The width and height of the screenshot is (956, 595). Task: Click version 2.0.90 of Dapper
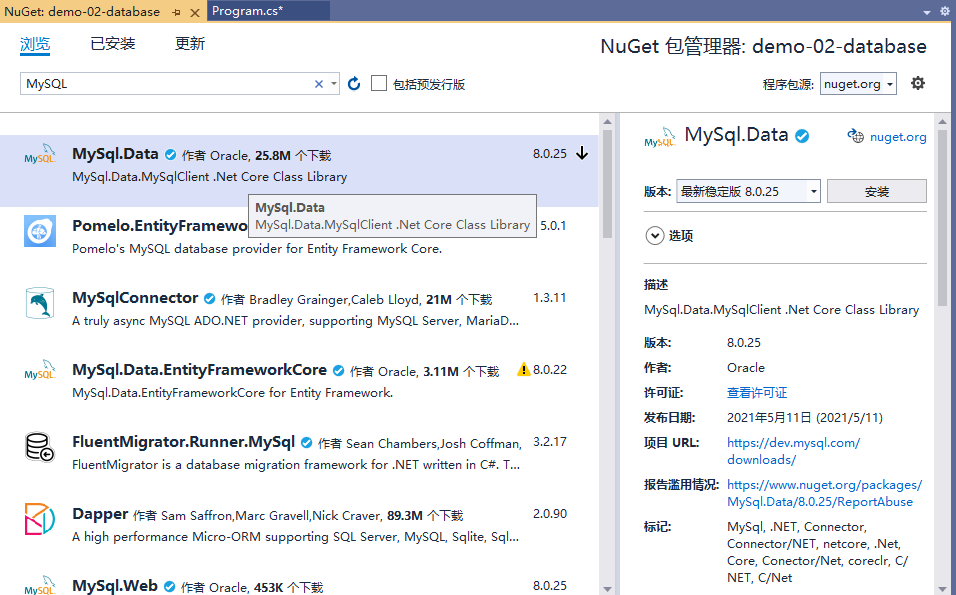tap(549, 513)
